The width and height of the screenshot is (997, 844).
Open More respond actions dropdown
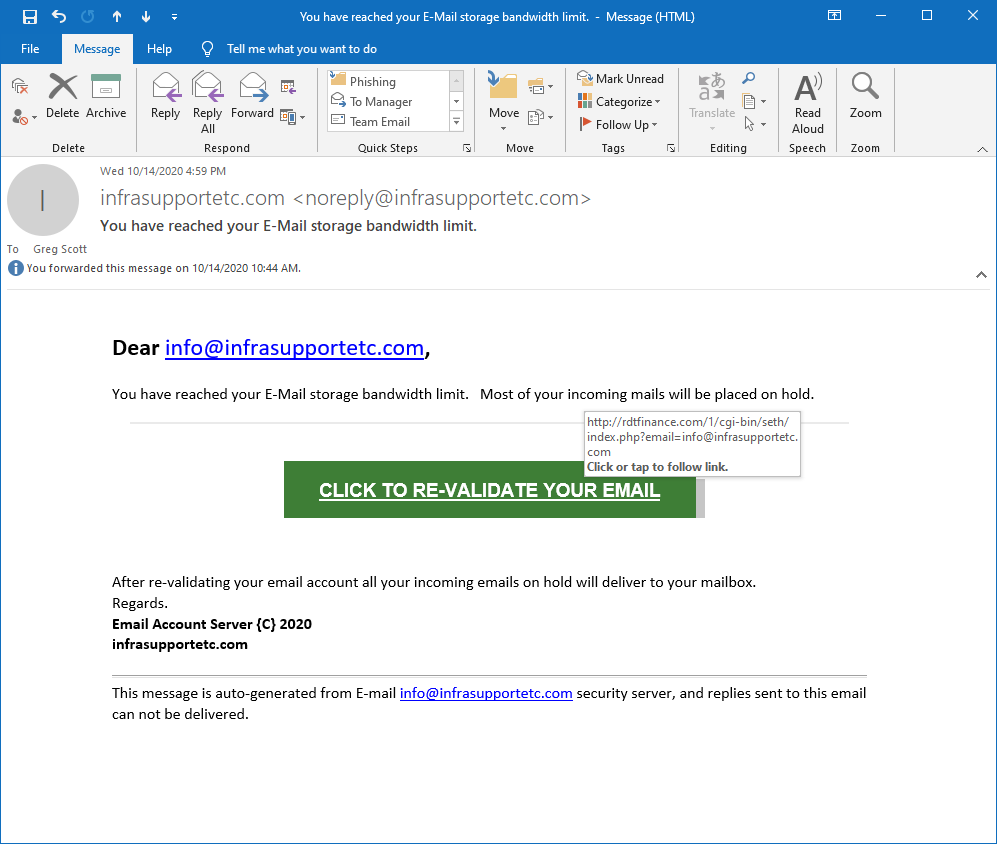click(x=292, y=117)
